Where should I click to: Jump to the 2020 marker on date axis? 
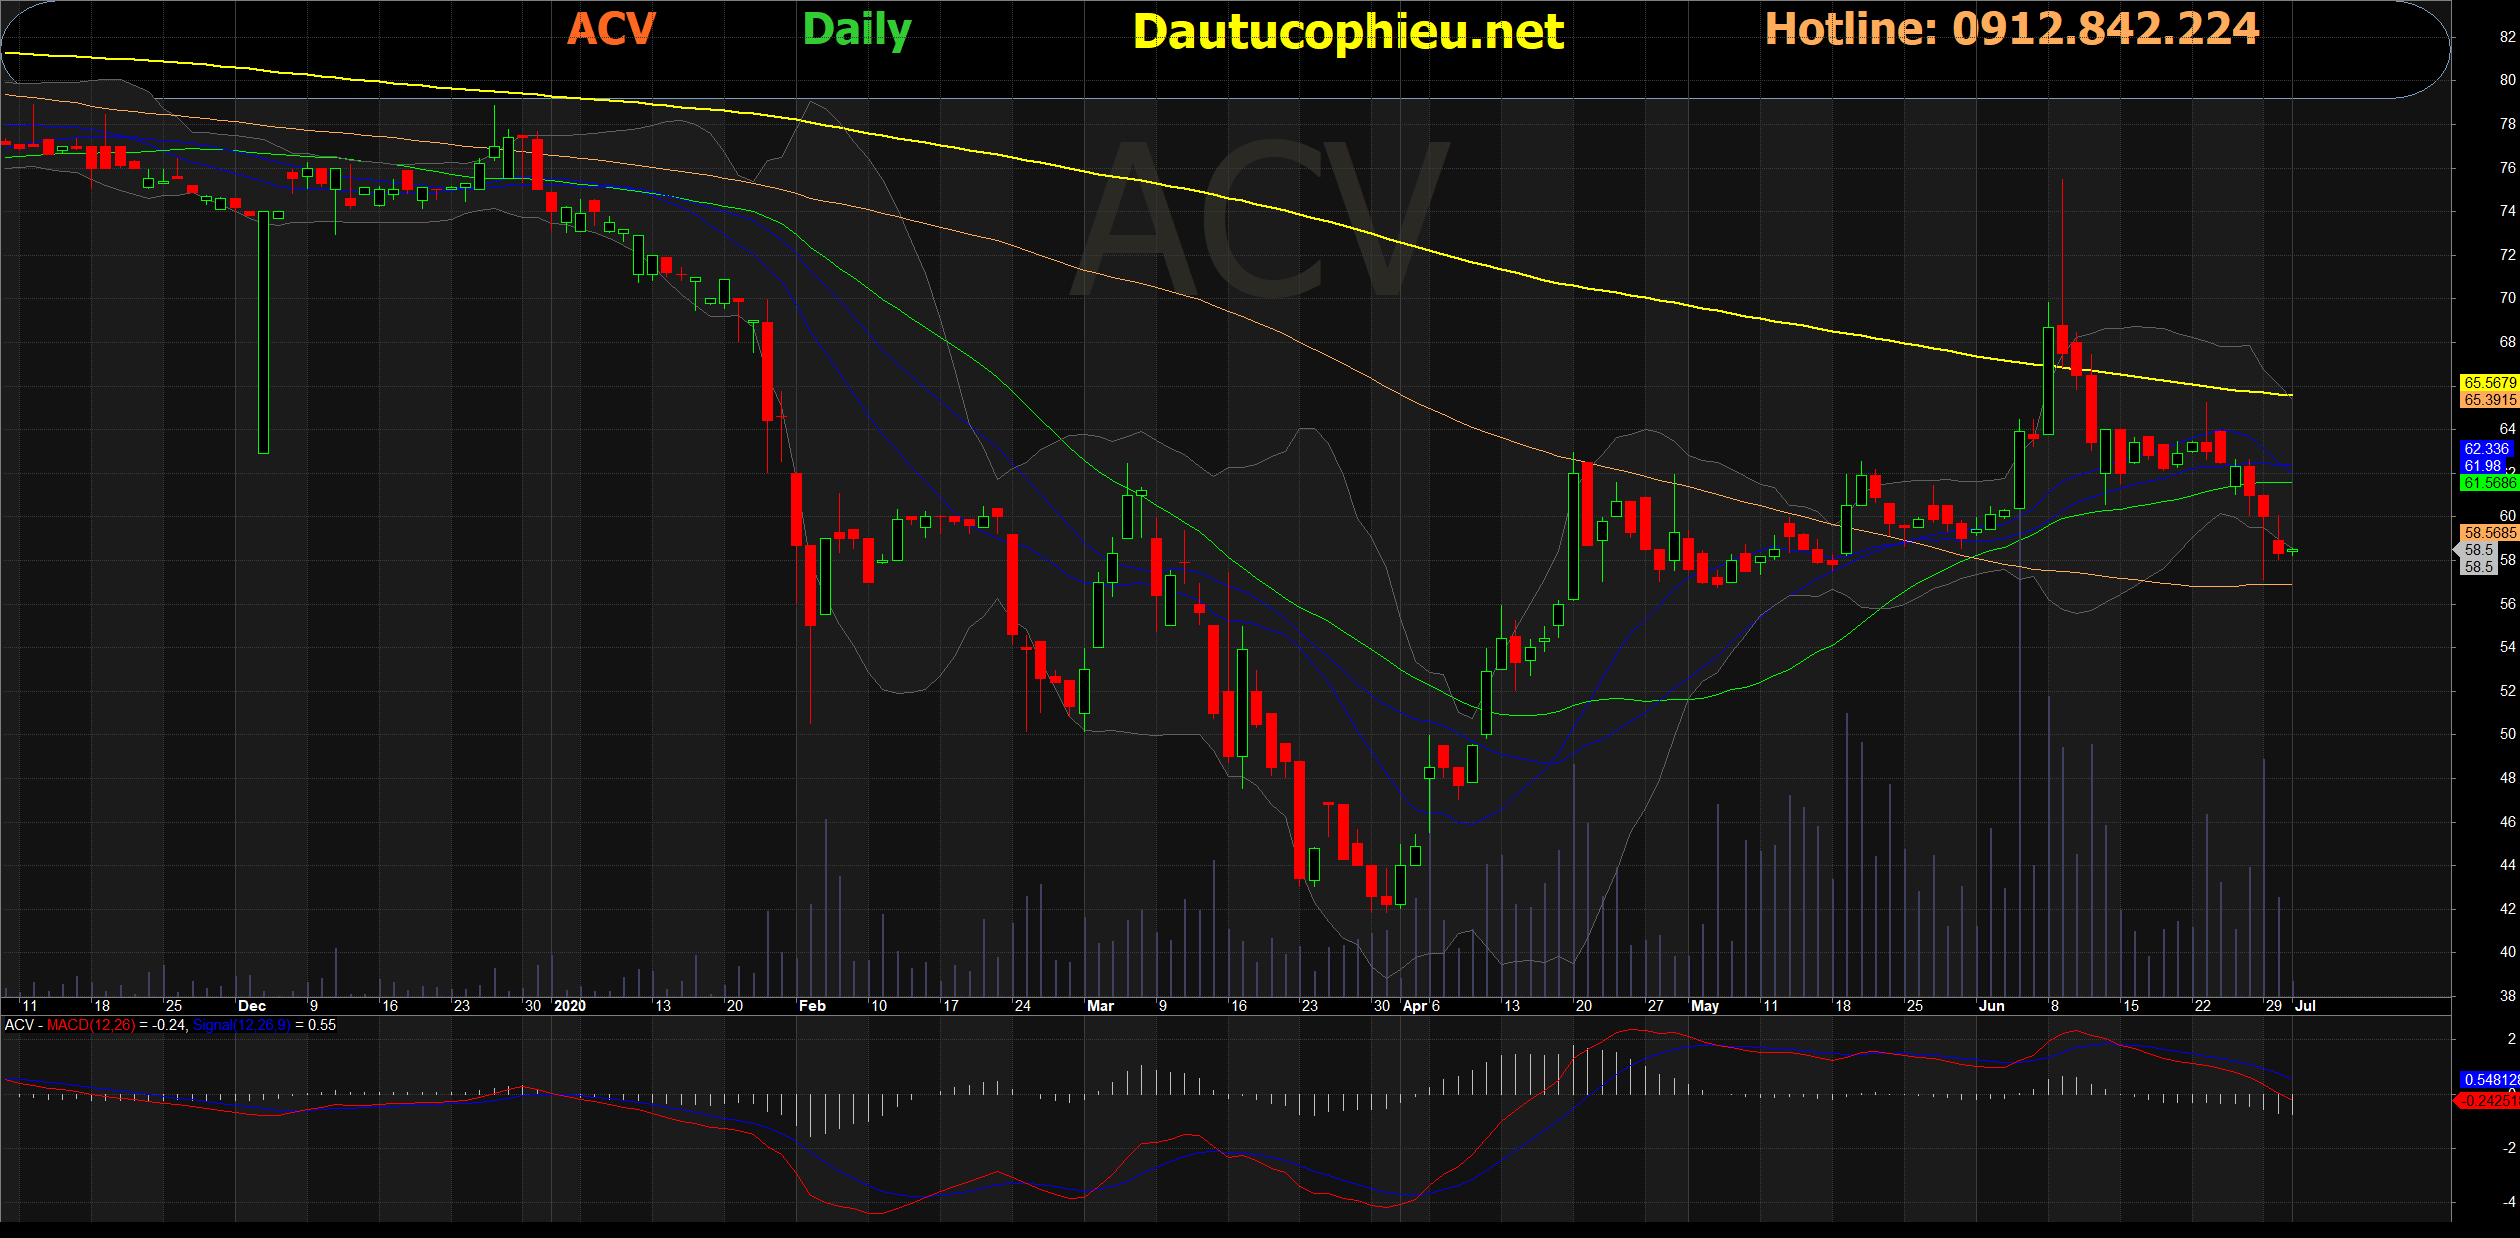pos(570,1006)
